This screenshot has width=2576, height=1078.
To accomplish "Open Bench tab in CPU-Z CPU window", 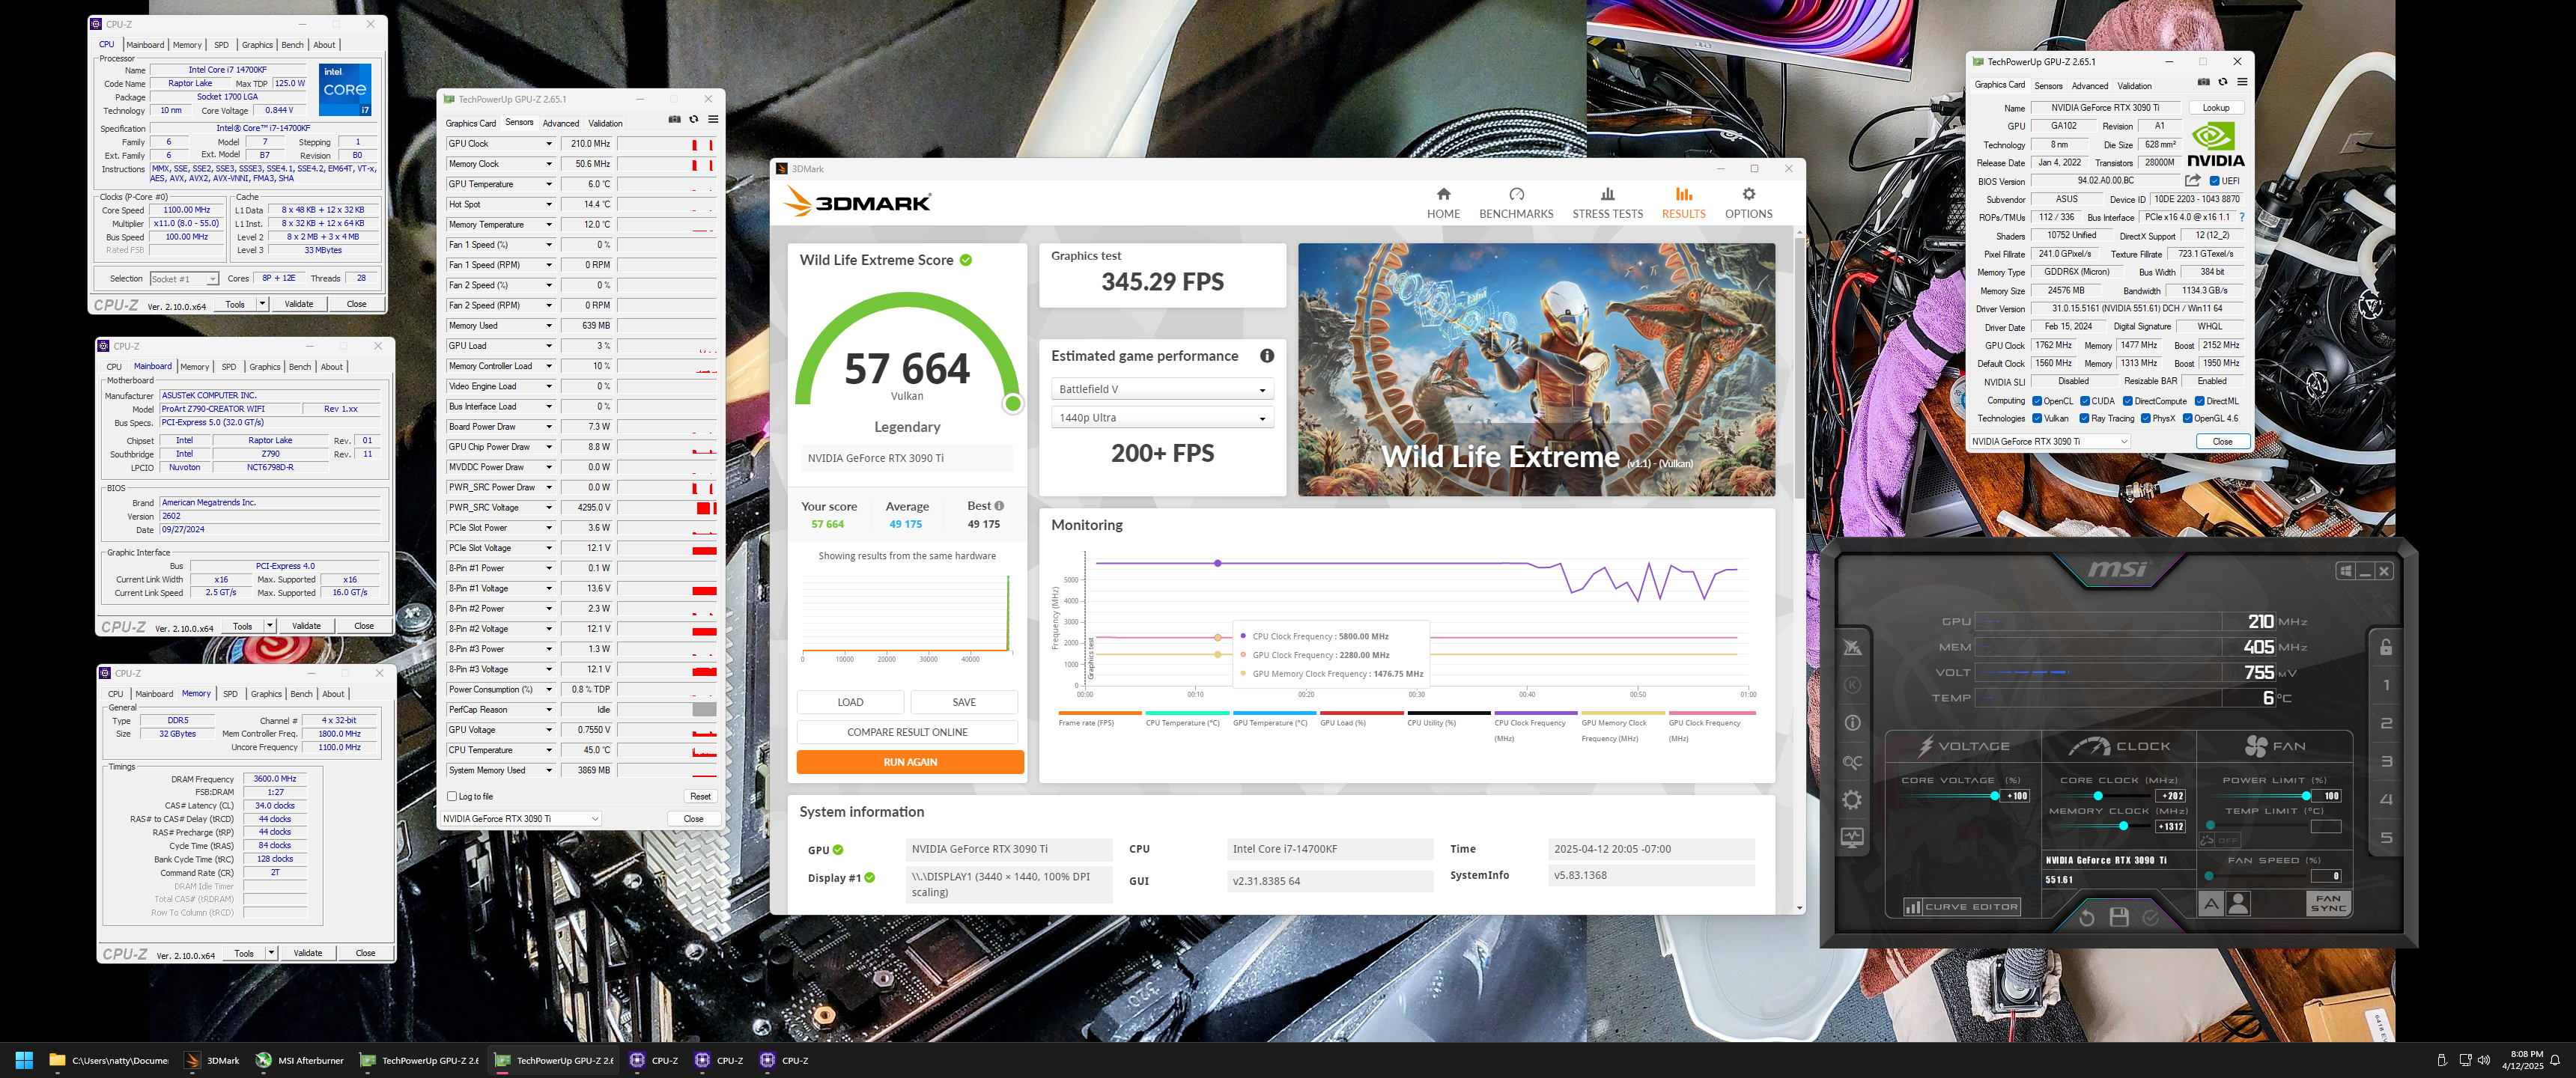I will [292, 45].
